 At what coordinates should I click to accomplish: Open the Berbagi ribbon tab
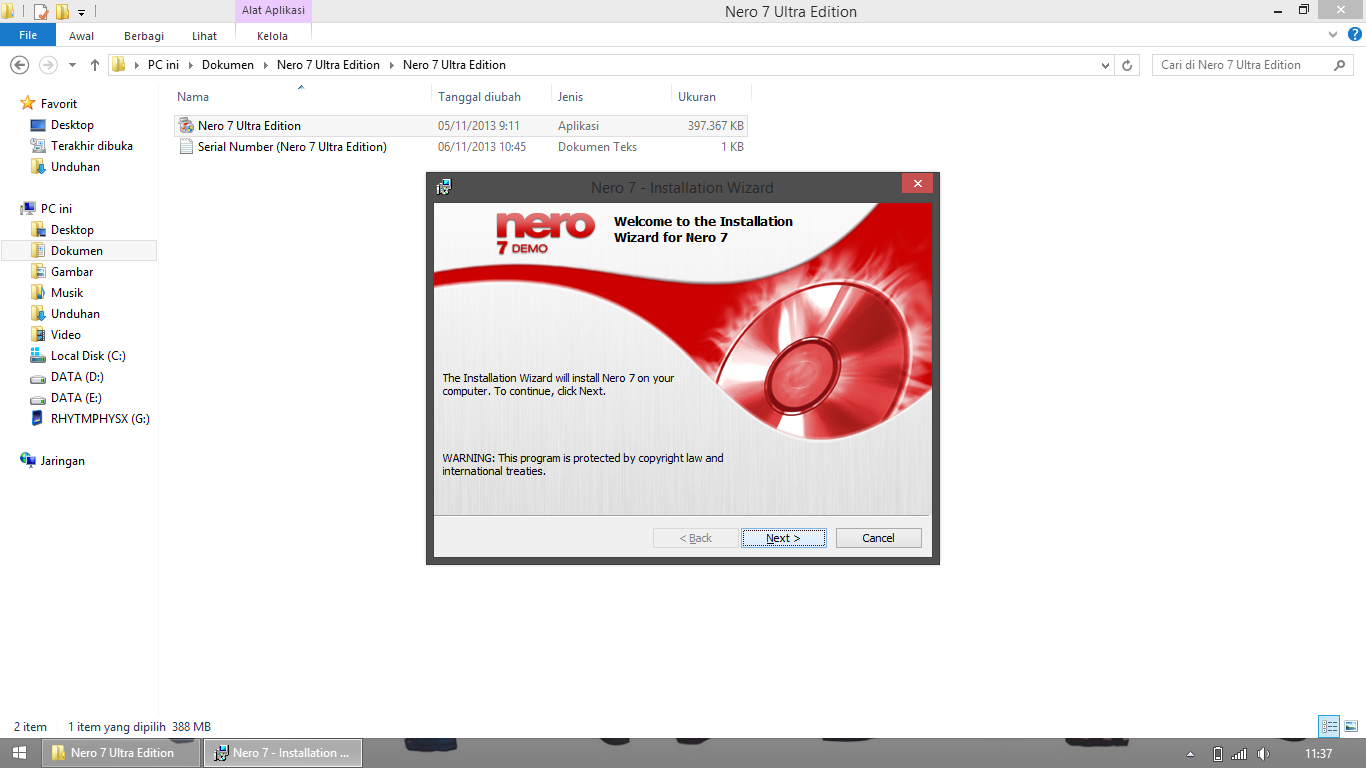144,36
